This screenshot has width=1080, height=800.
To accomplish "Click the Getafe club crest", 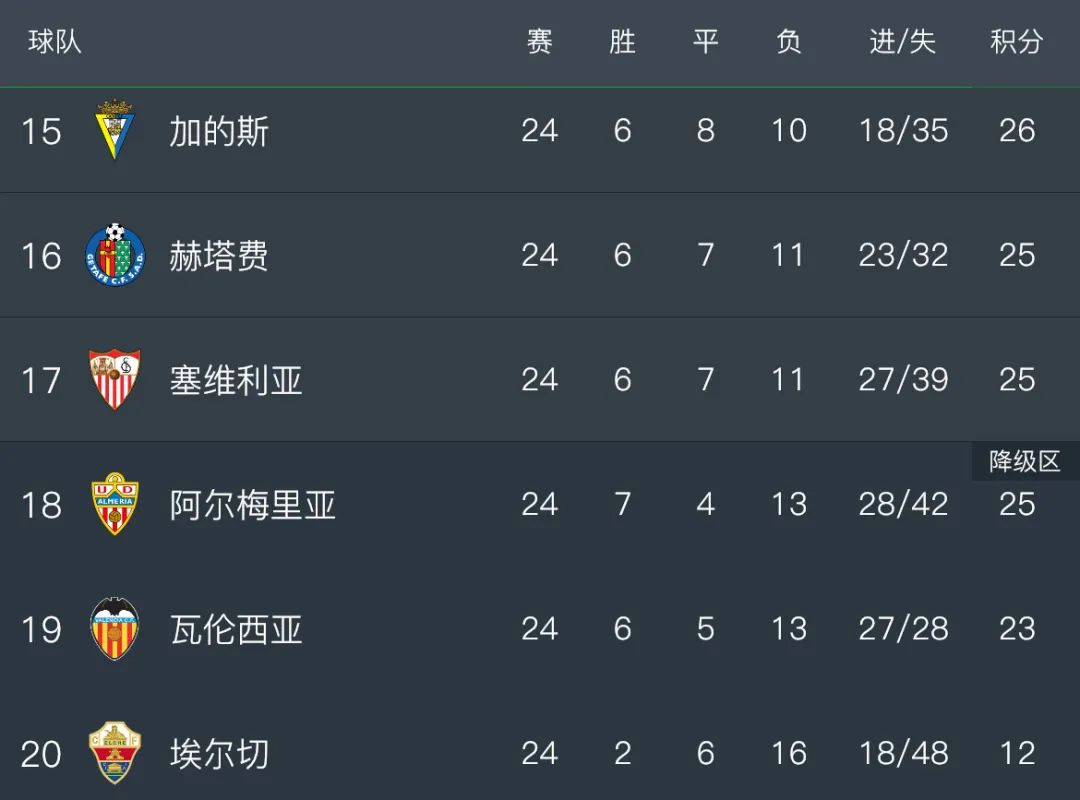I will pos(115,255).
